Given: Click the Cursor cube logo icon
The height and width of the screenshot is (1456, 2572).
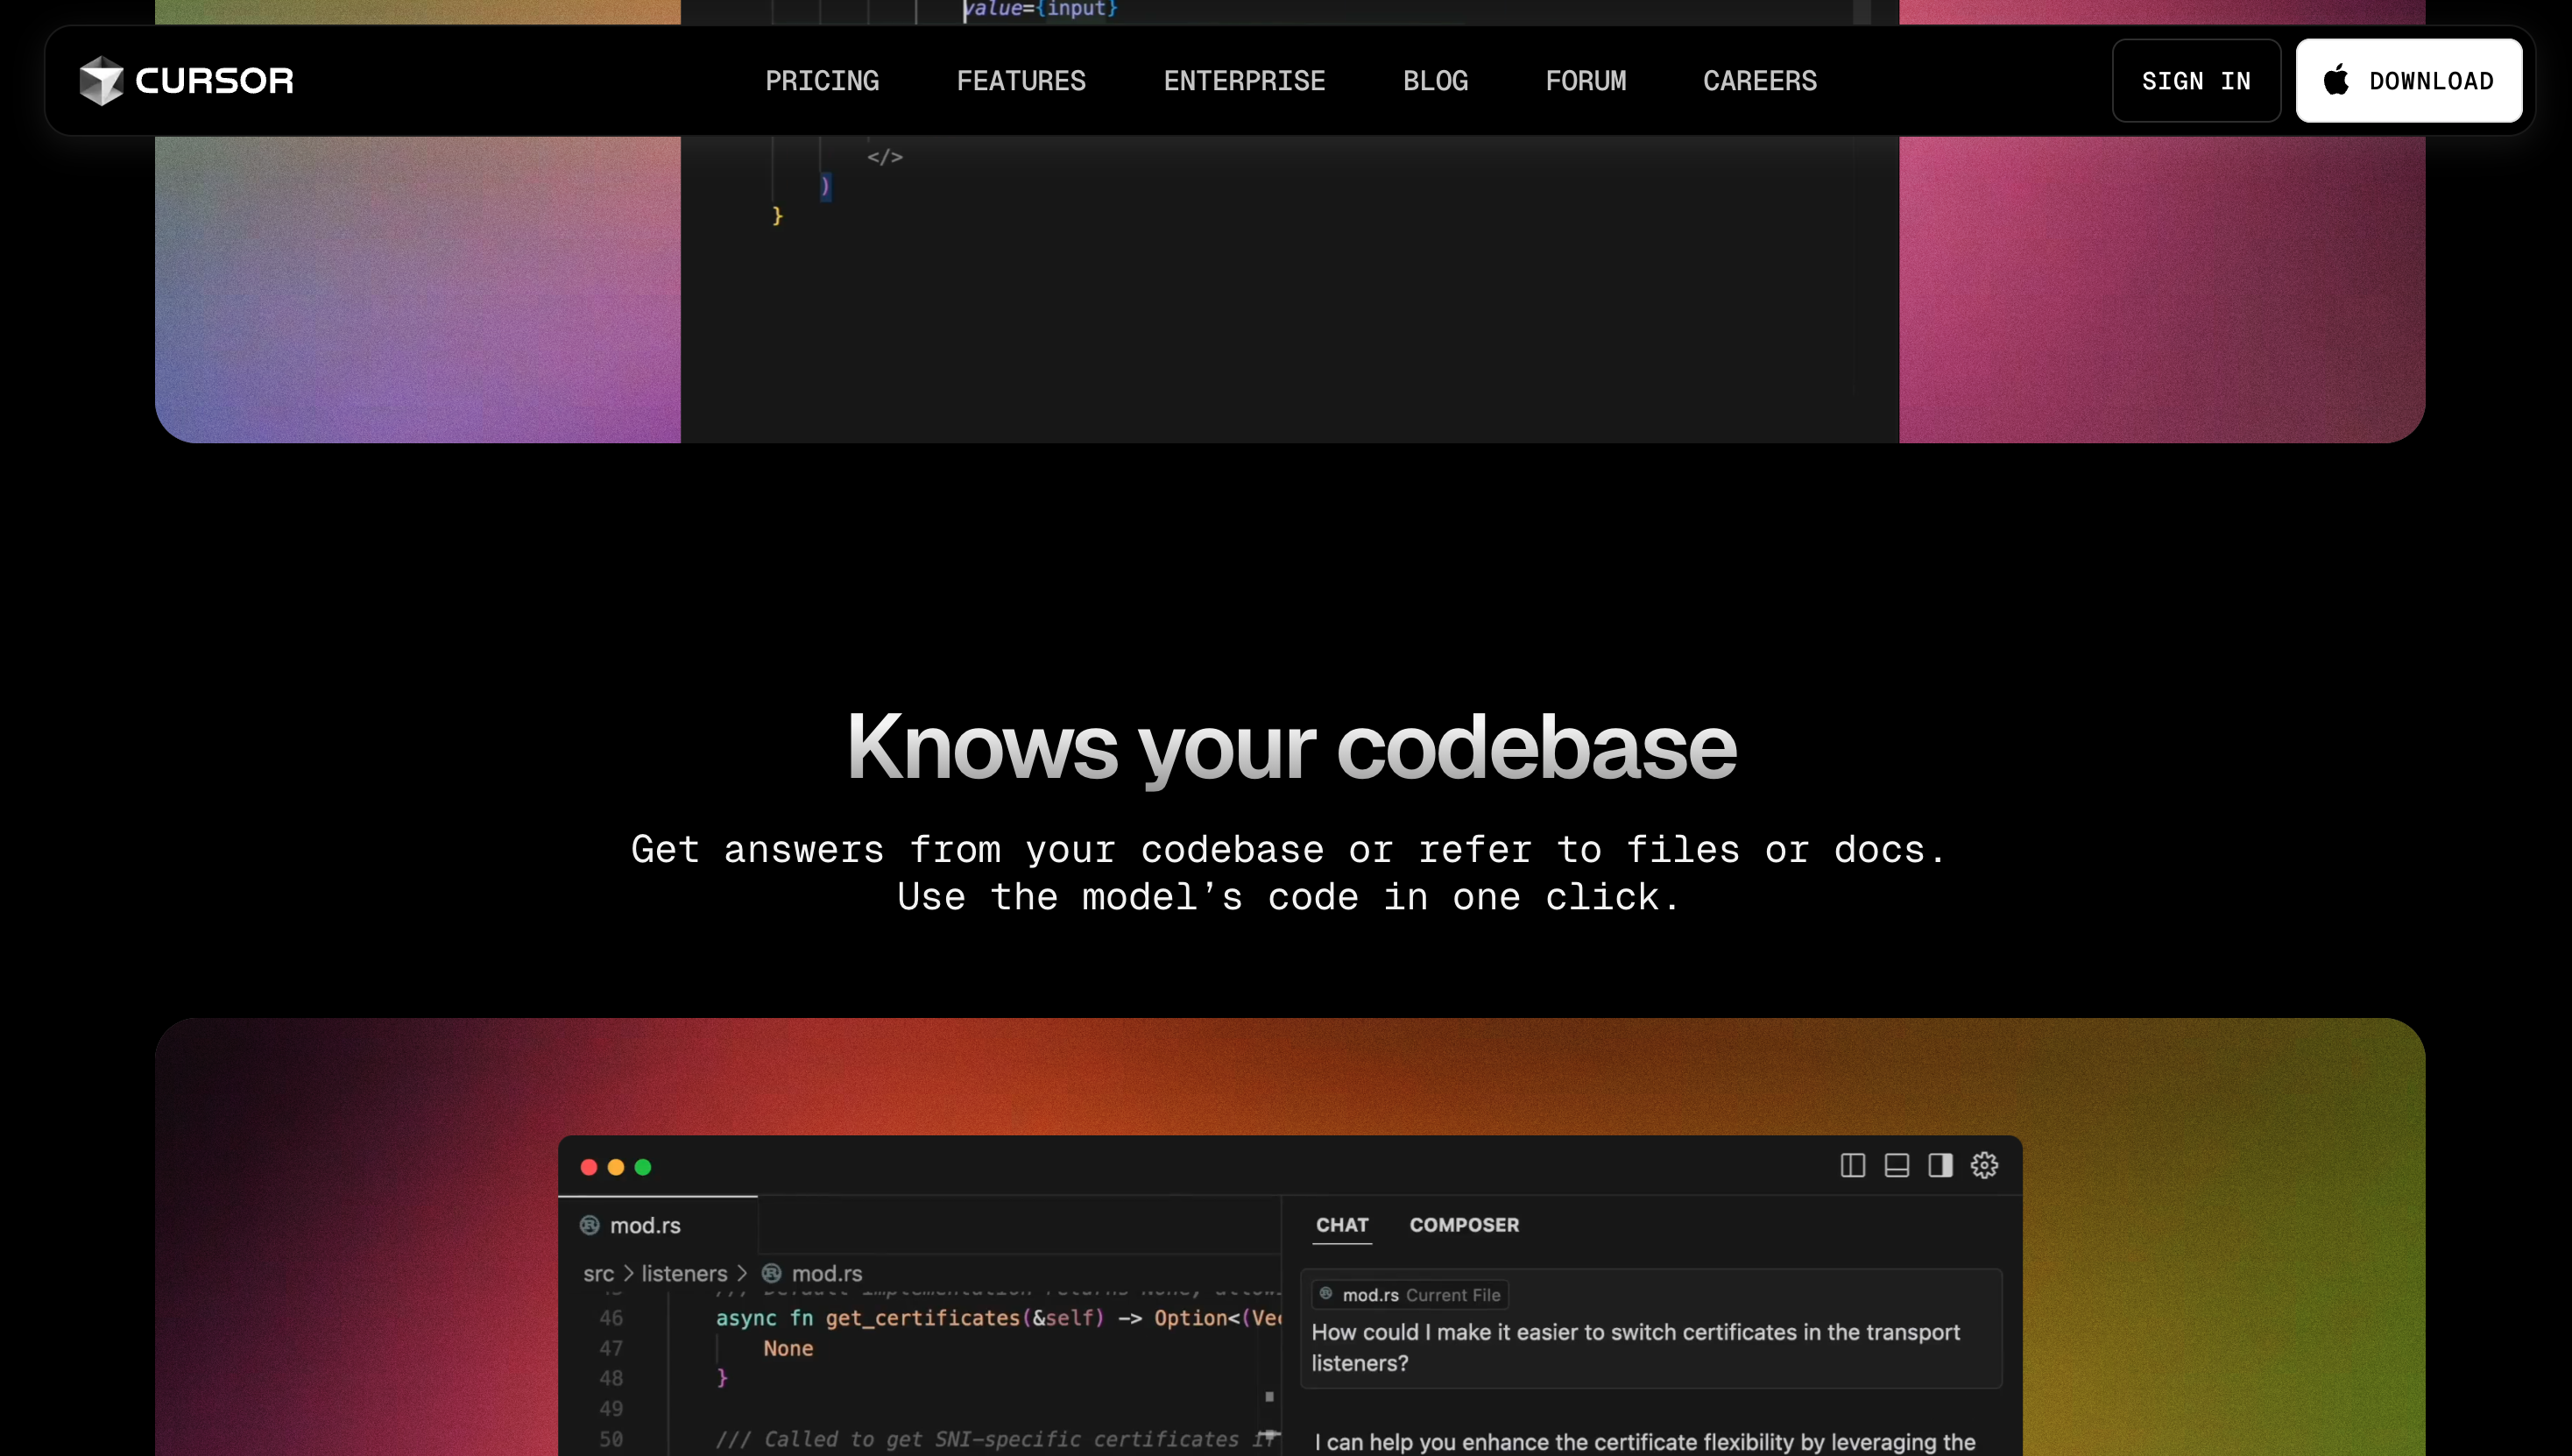Looking at the screenshot, I should tap(101, 80).
